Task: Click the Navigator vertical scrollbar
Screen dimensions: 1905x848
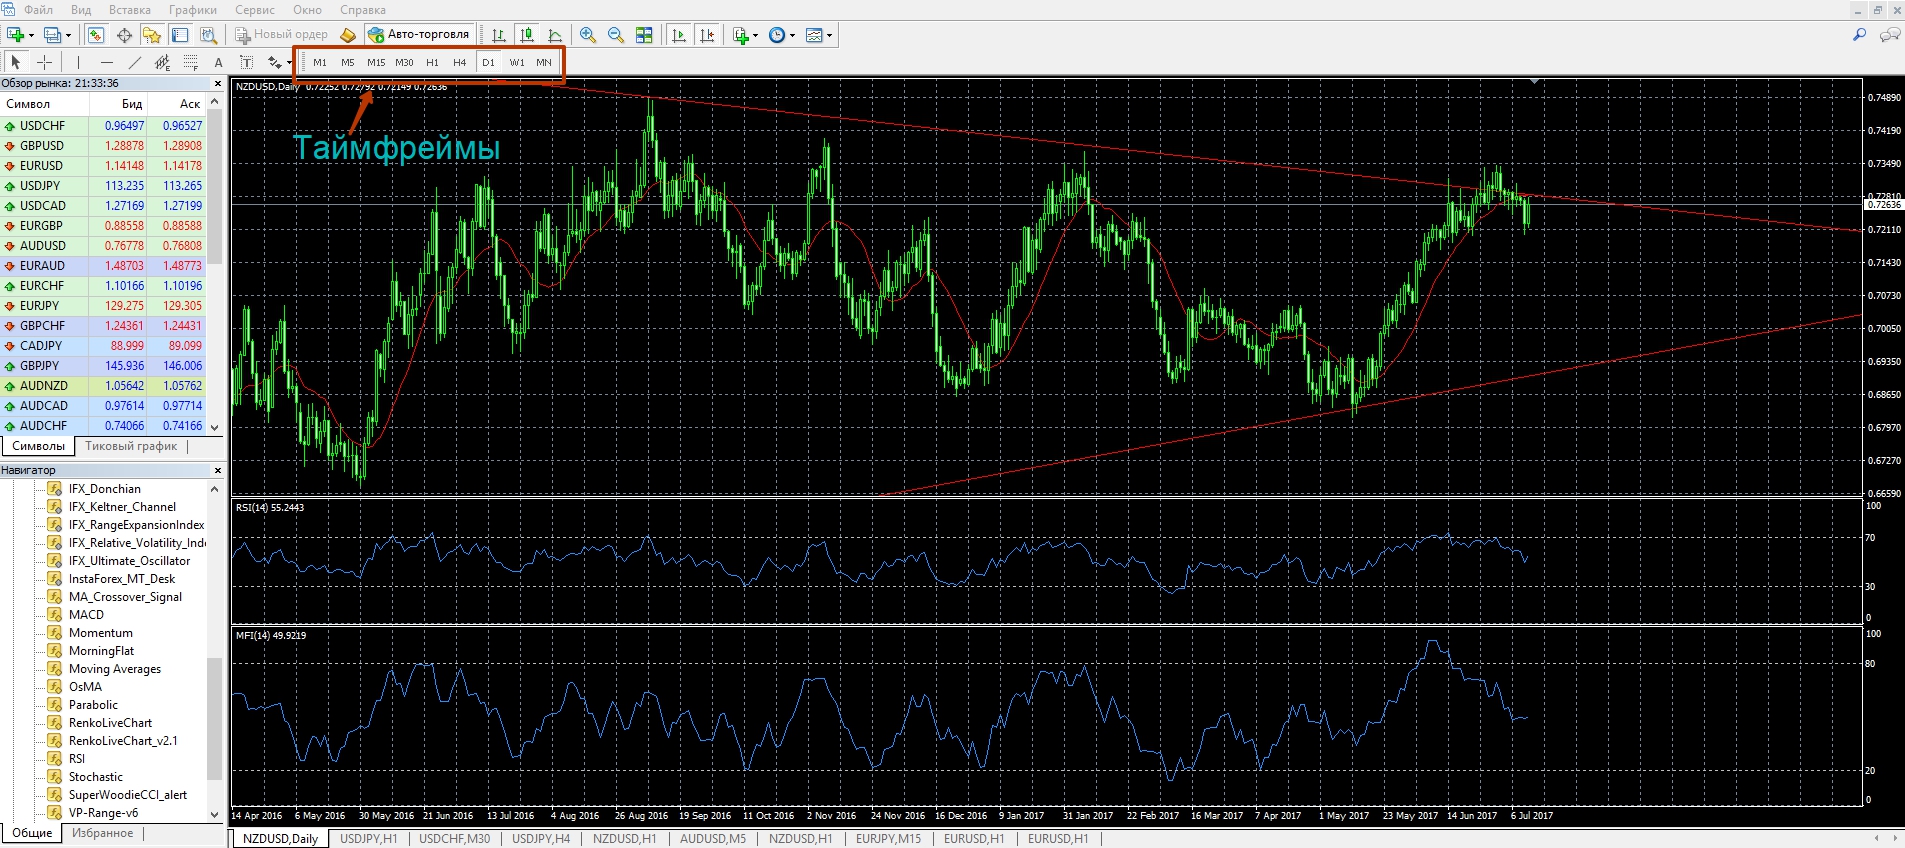Action: (x=214, y=652)
